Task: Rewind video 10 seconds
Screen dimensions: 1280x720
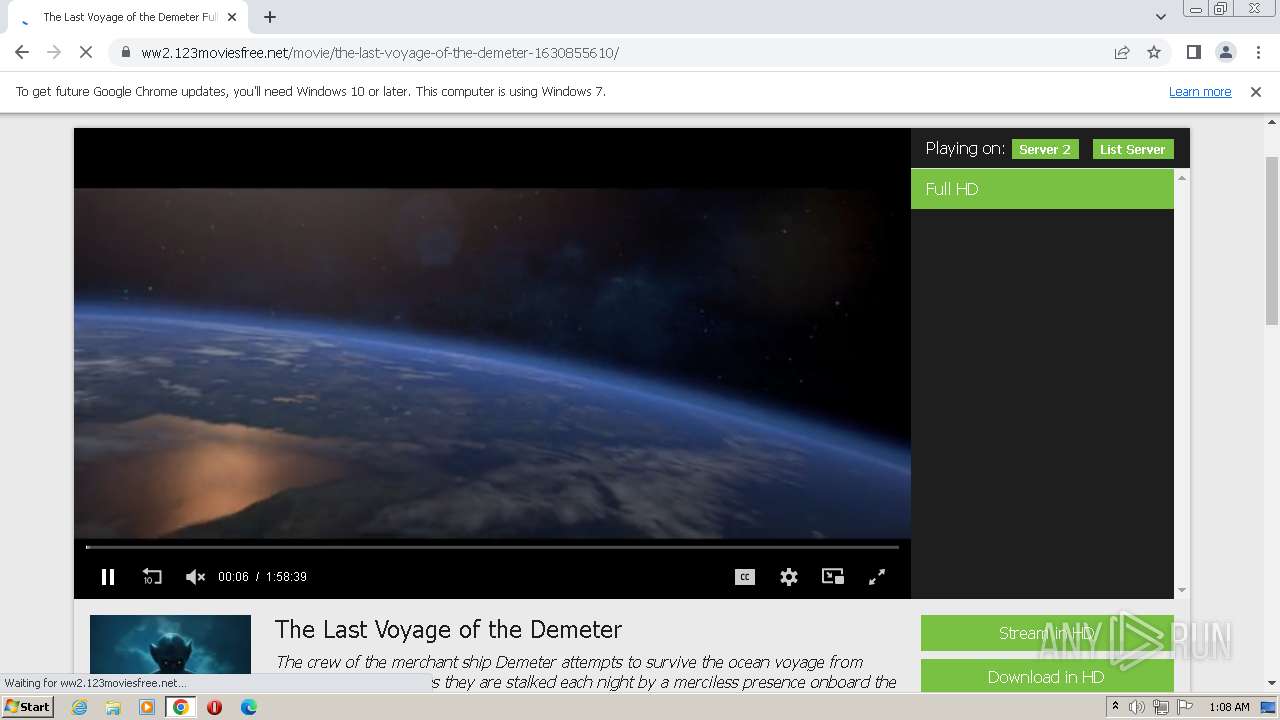Action: (x=152, y=577)
